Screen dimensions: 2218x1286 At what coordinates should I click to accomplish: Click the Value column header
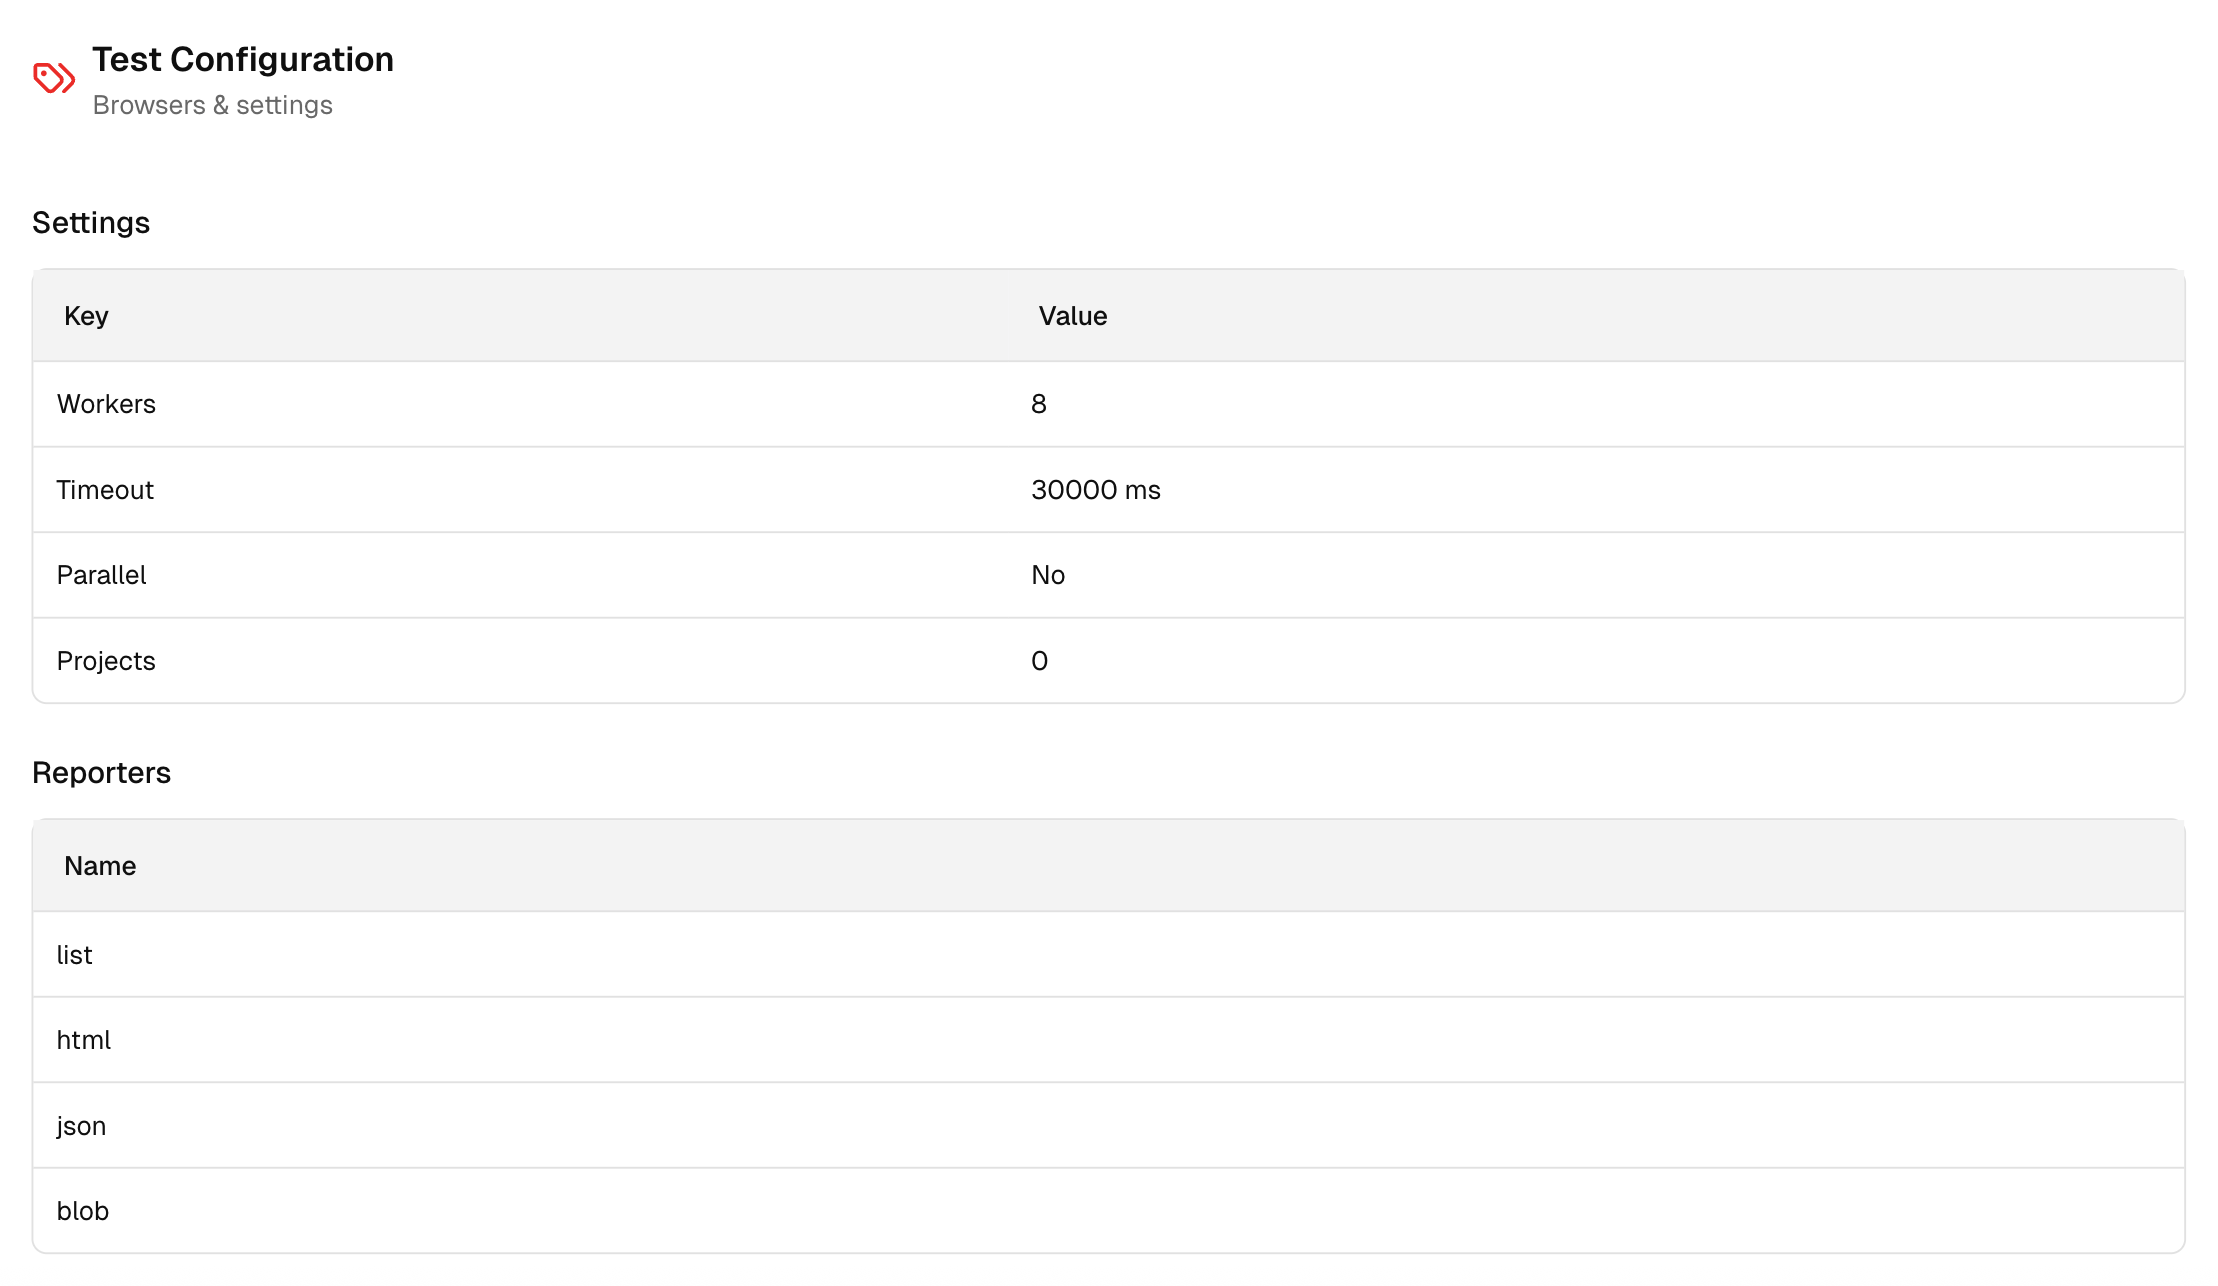[x=1073, y=316]
